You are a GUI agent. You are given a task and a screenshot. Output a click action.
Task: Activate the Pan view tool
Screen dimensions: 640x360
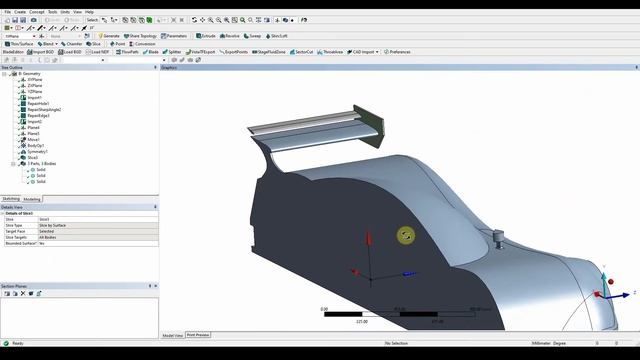coord(202,20)
